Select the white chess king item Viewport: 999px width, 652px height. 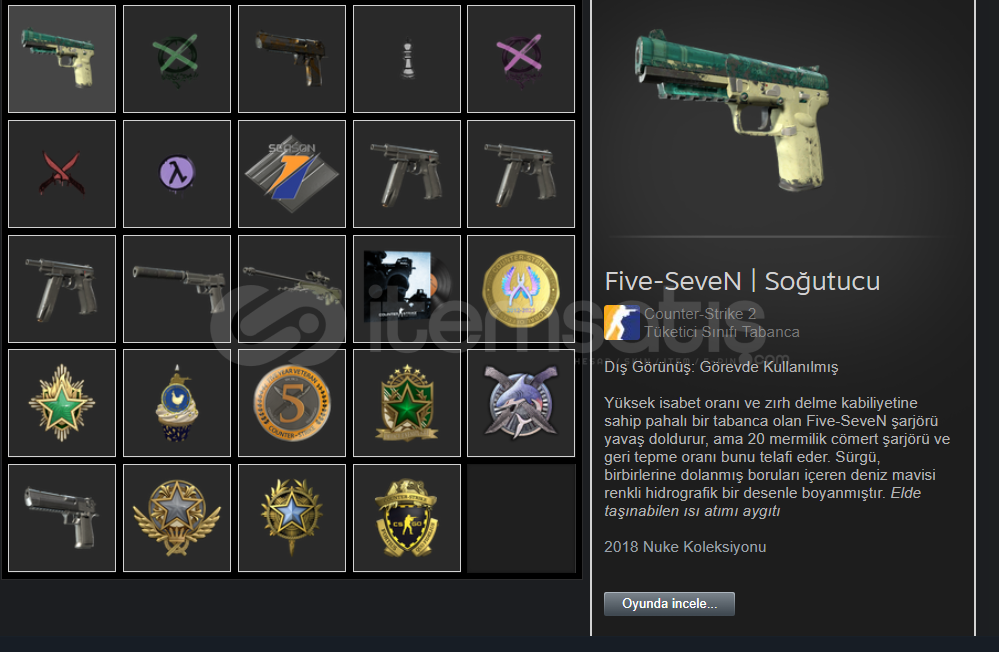406,59
